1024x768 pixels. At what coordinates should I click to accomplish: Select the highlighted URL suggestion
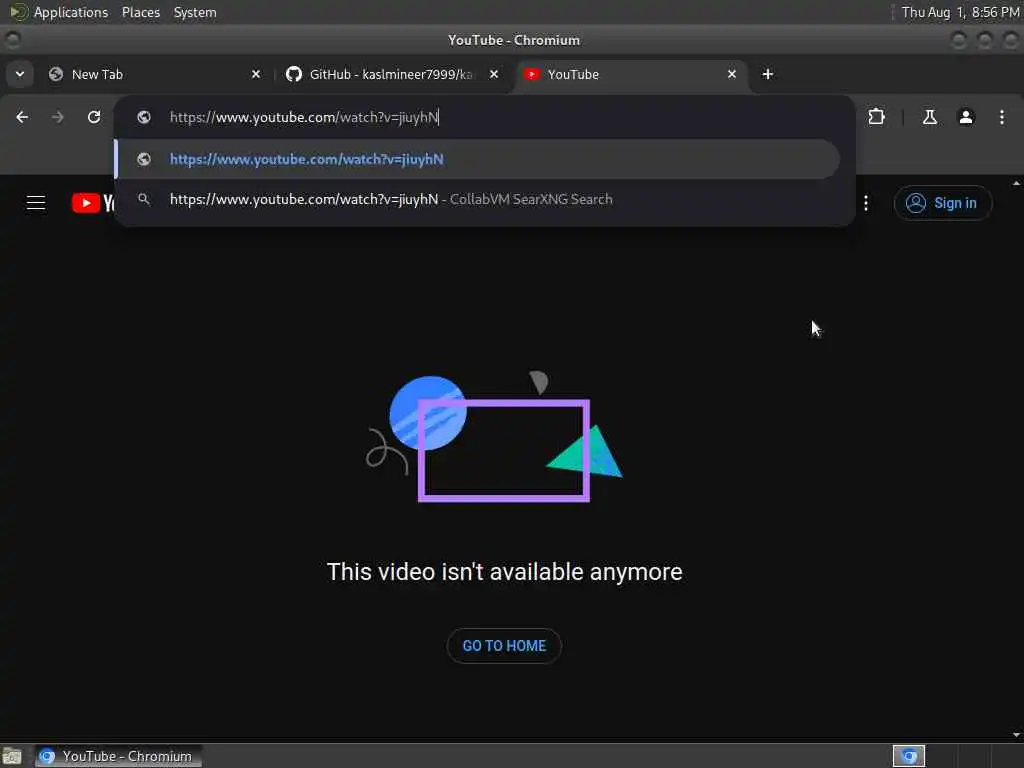pos(477,159)
